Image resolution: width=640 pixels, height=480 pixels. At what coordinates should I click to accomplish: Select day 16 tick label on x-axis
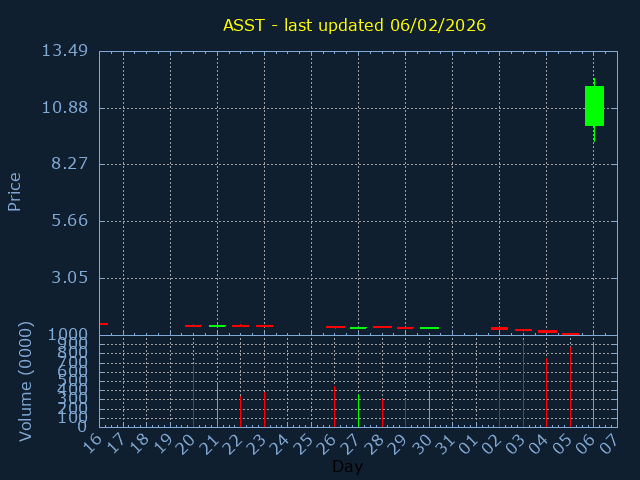point(93,441)
